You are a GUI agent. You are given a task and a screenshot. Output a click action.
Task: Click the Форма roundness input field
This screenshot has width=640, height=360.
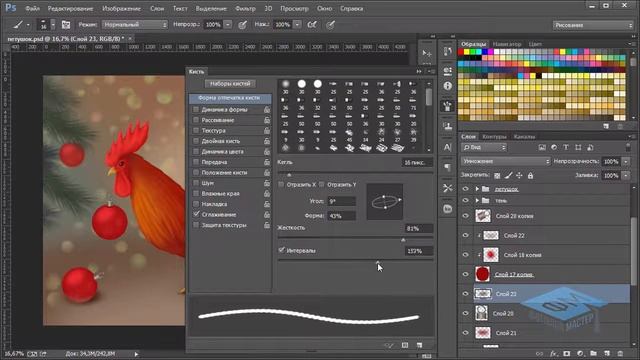(342, 216)
